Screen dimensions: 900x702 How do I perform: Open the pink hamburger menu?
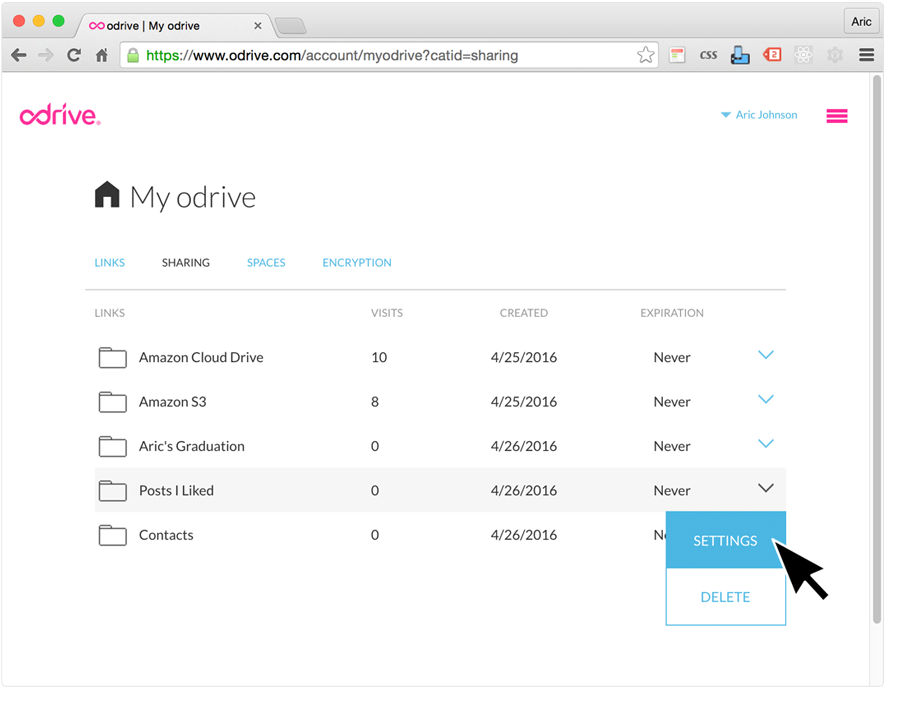click(836, 116)
